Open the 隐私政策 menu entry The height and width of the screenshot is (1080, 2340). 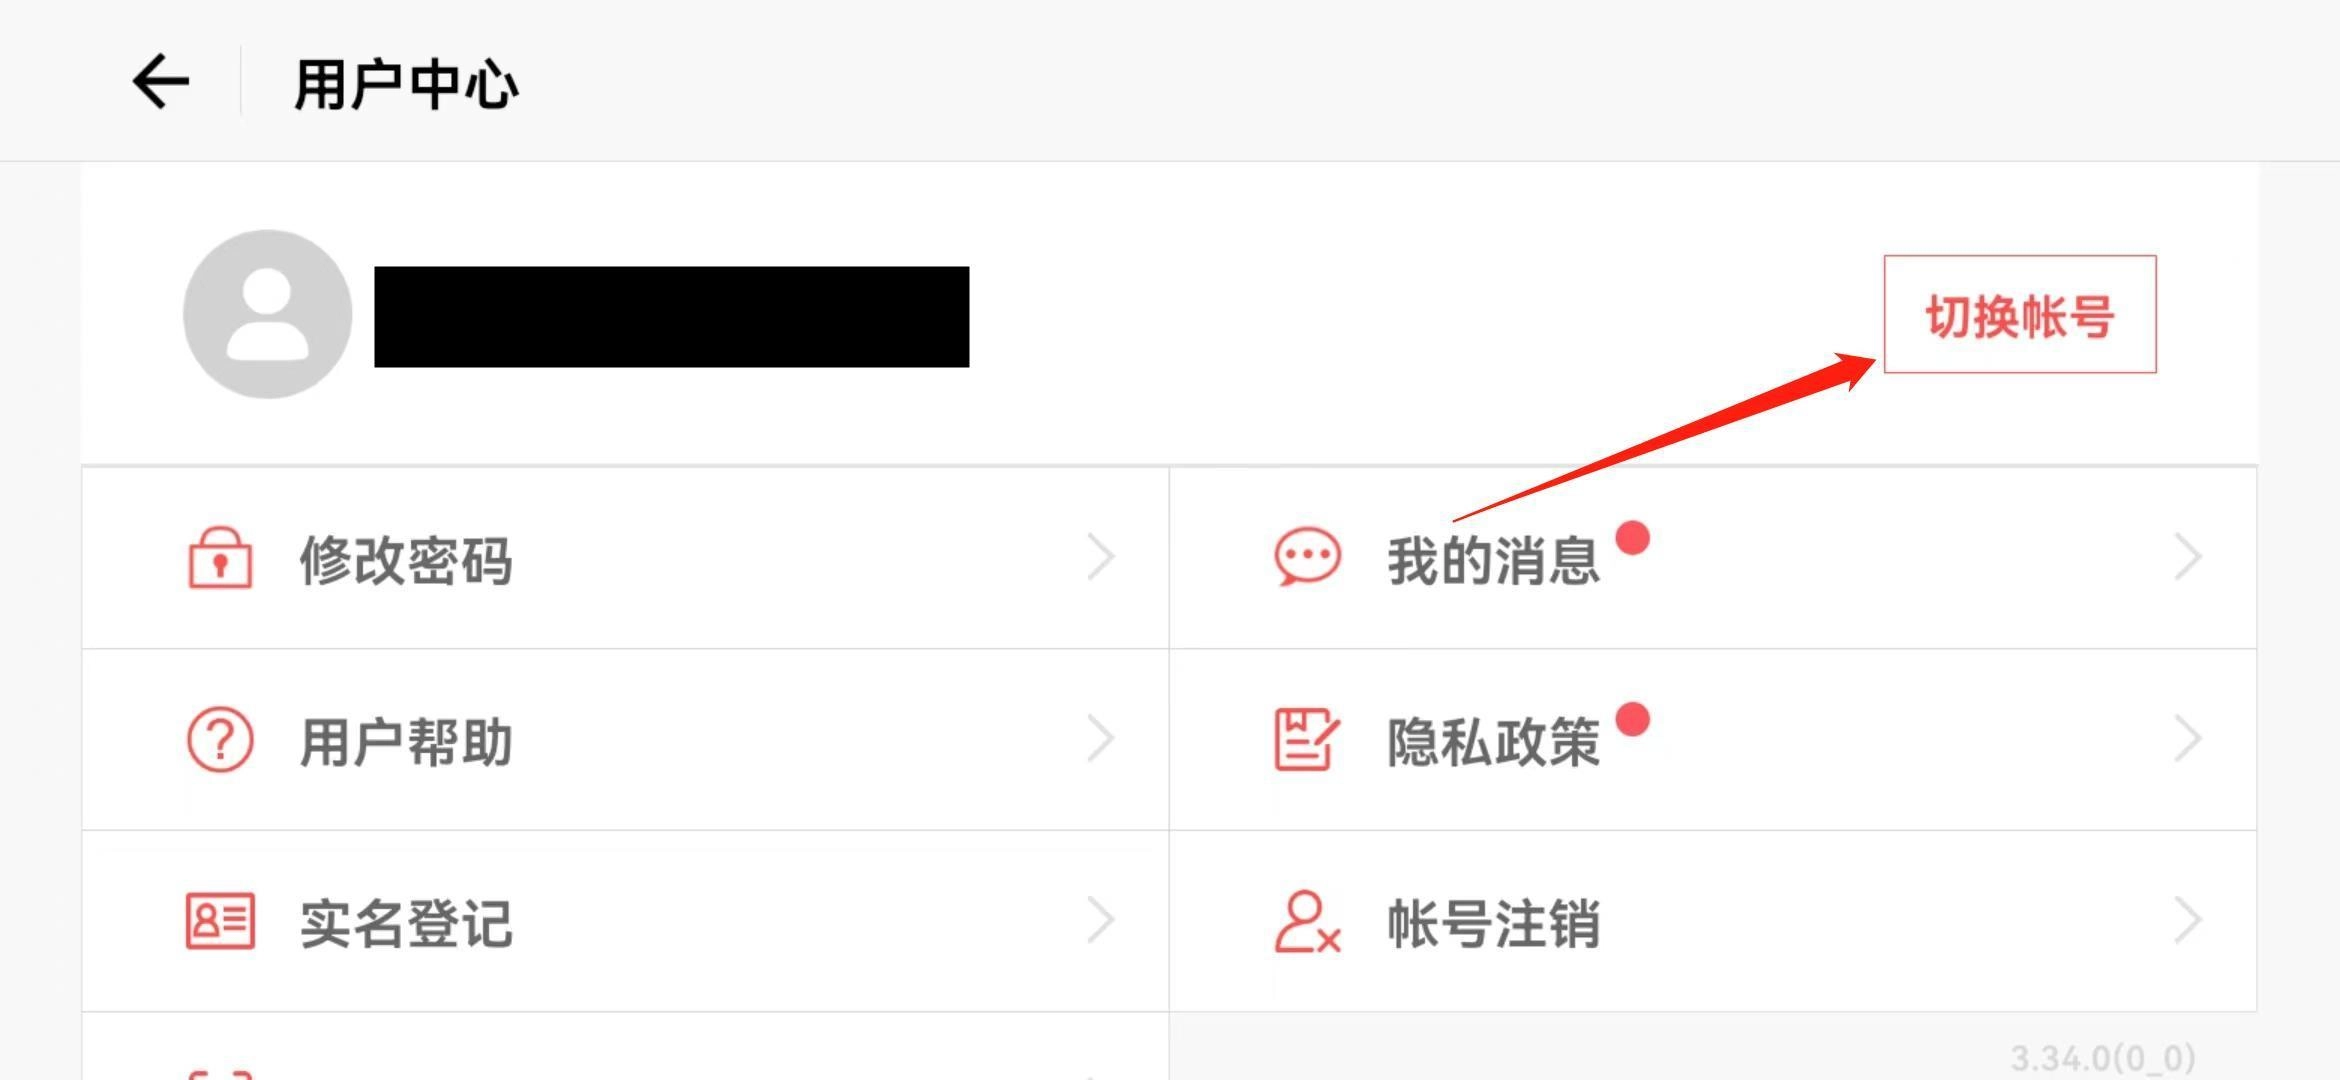(1713, 740)
